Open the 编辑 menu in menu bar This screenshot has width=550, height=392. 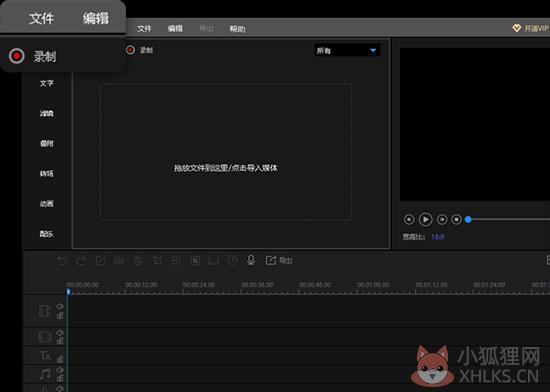pos(175,29)
